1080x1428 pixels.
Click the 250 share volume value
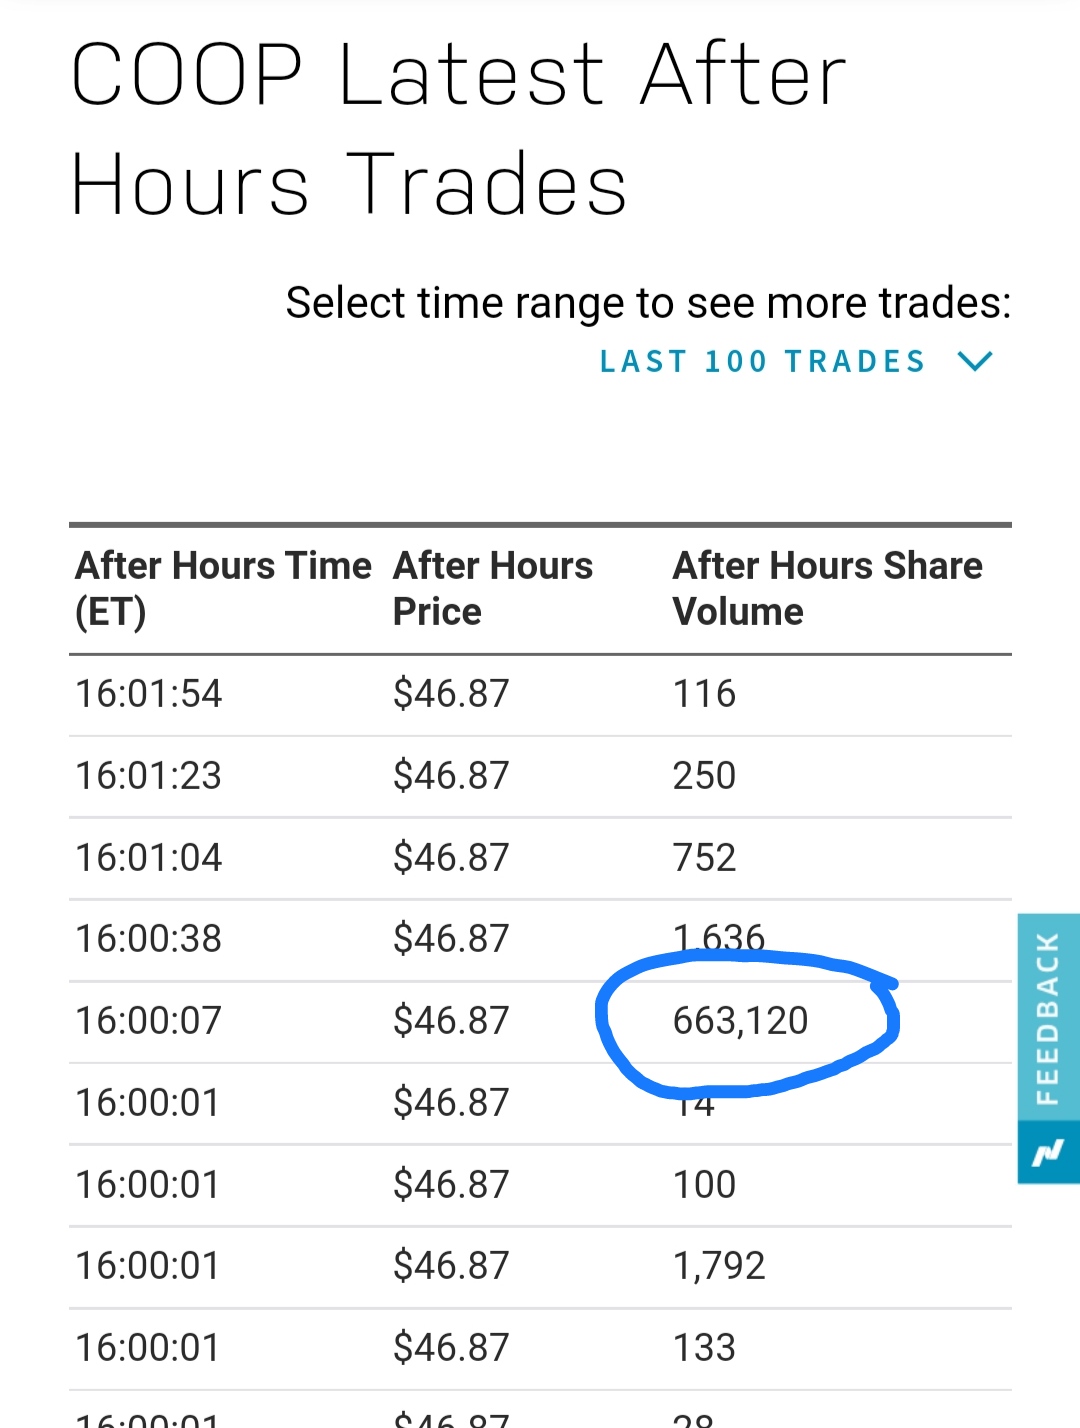pos(704,776)
